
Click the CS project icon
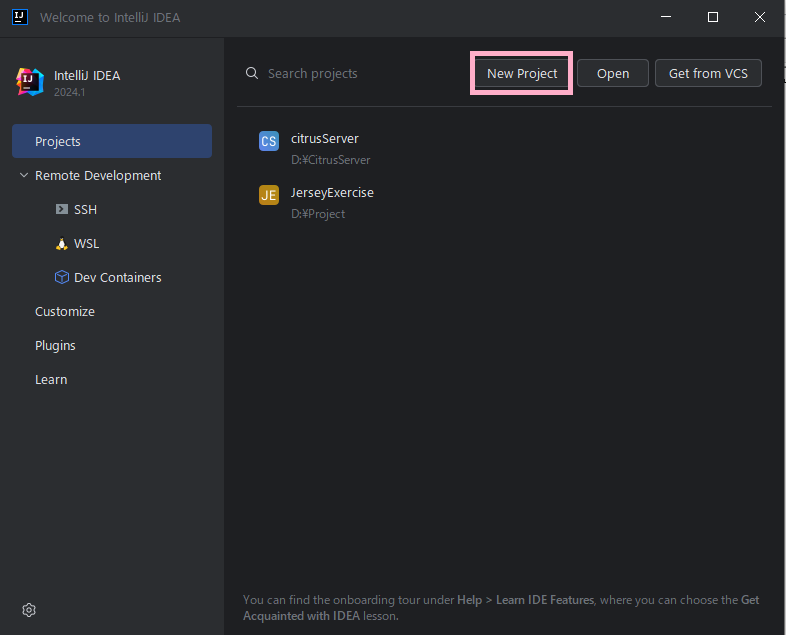click(x=269, y=141)
